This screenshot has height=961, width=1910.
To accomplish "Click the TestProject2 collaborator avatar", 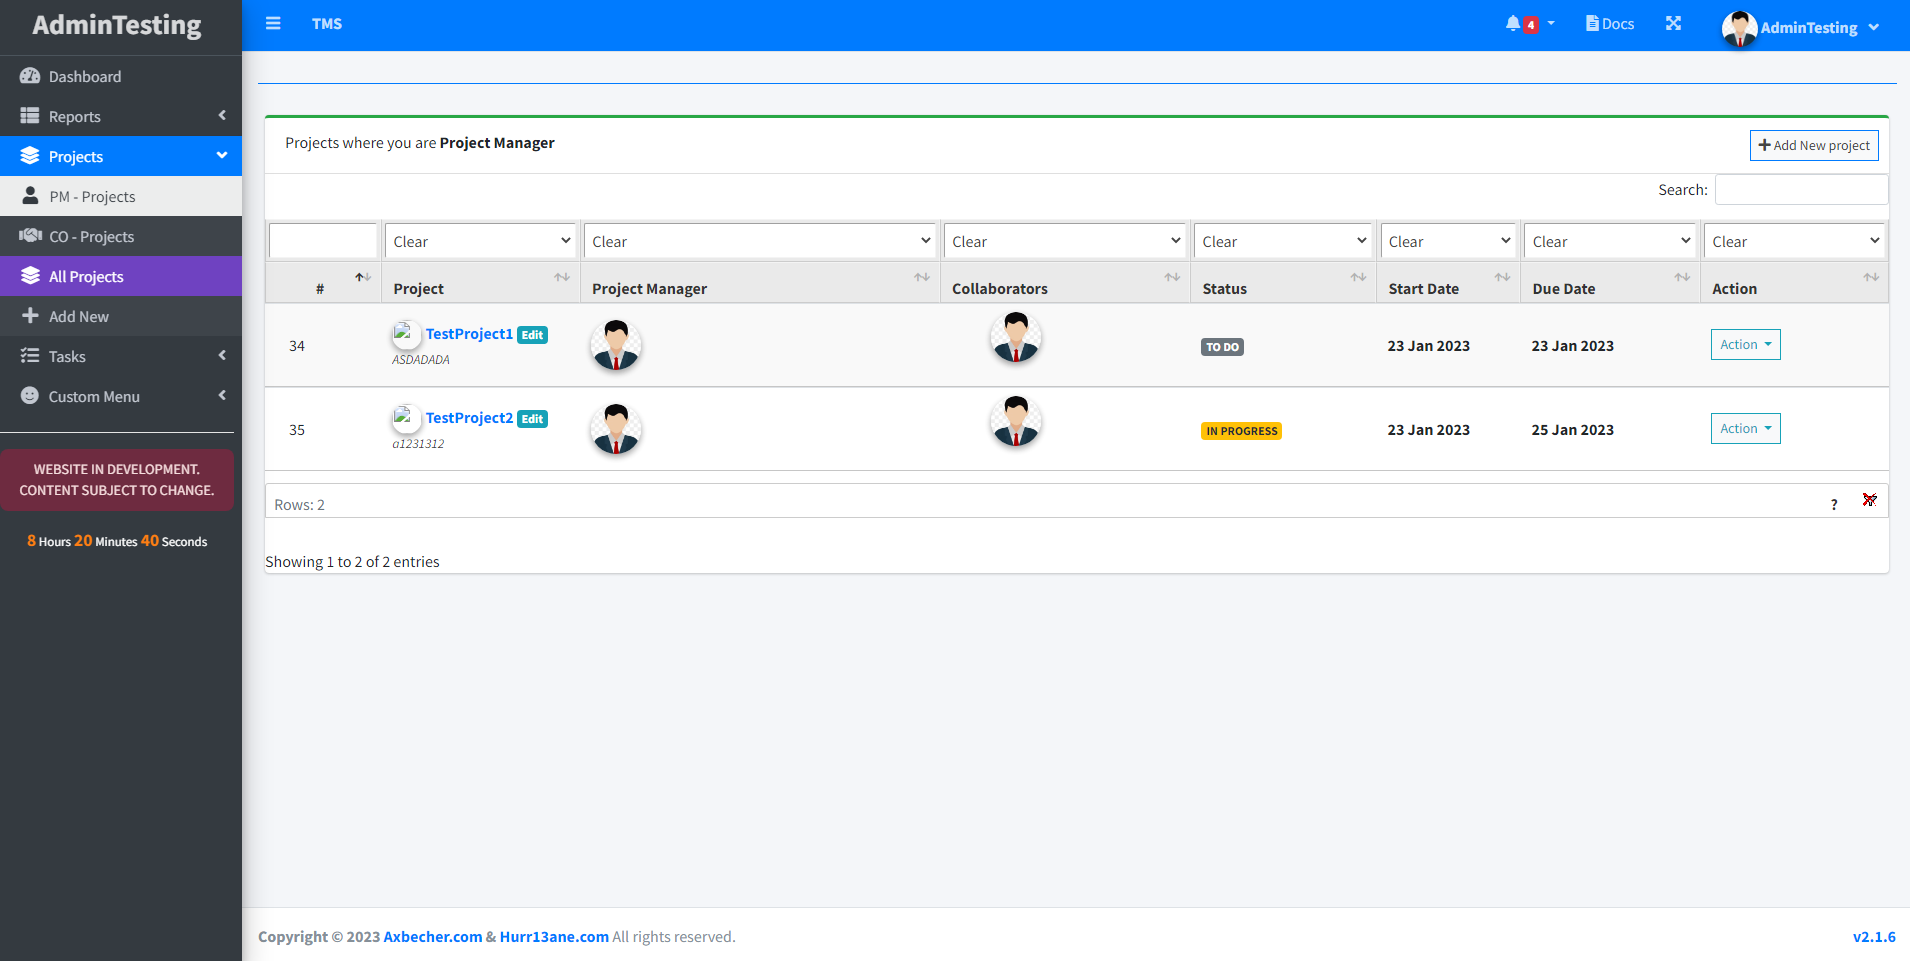I will 1016,422.
